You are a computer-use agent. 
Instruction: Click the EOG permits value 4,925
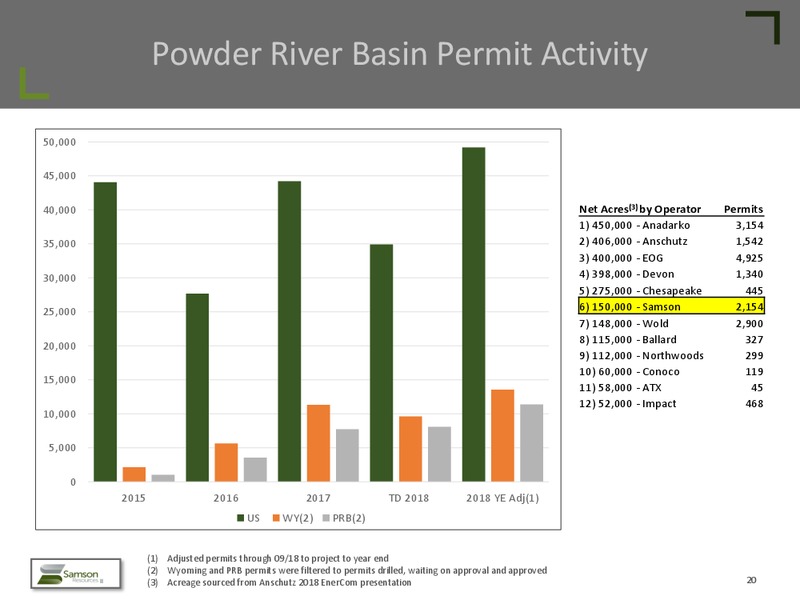[x=749, y=258]
